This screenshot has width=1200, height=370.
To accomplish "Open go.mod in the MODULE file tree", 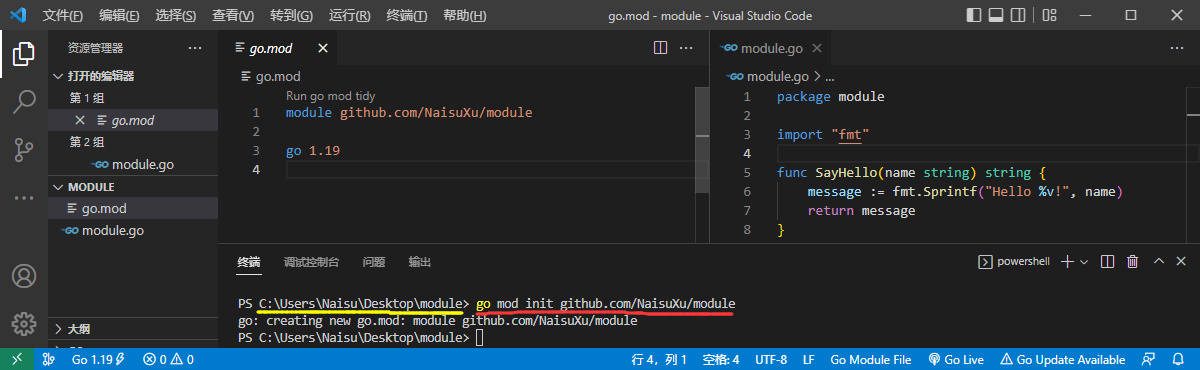I will pyautogui.click(x=133, y=208).
